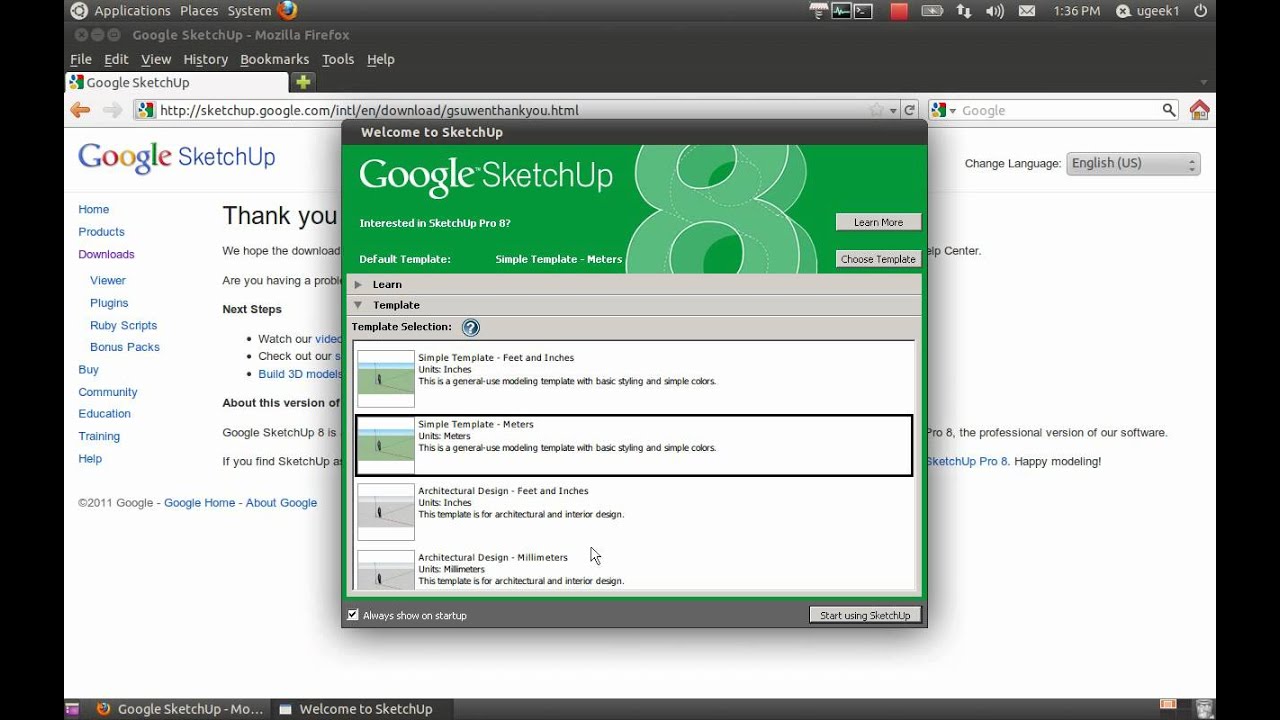Click the Template Selection help icon
The width and height of the screenshot is (1280, 720).
tap(471, 327)
